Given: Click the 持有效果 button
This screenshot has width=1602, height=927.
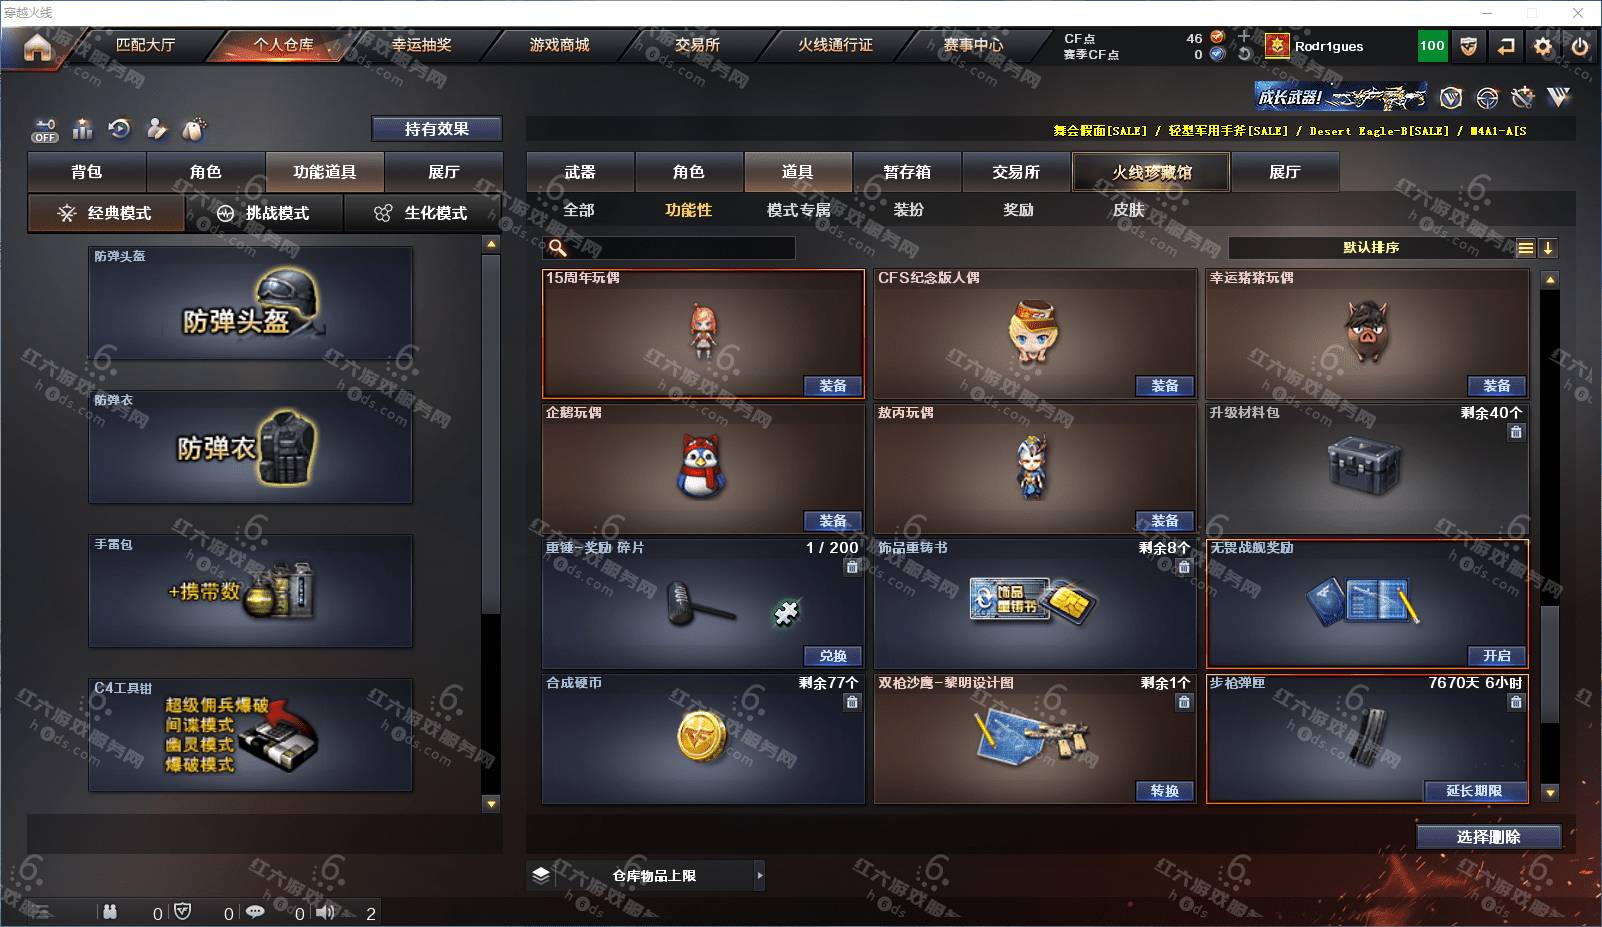Looking at the screenshot, I should (x=436, y=129).
